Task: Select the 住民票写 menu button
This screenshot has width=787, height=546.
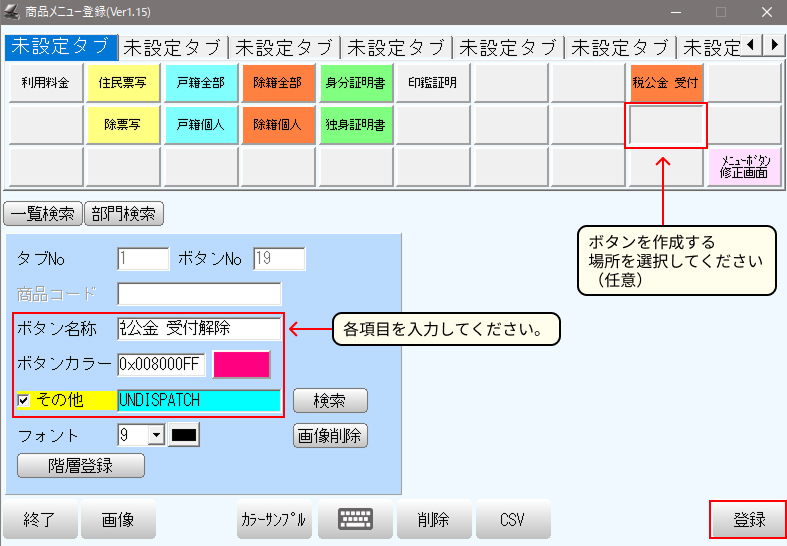Action: pyautogui.click(x=123, y=83)
